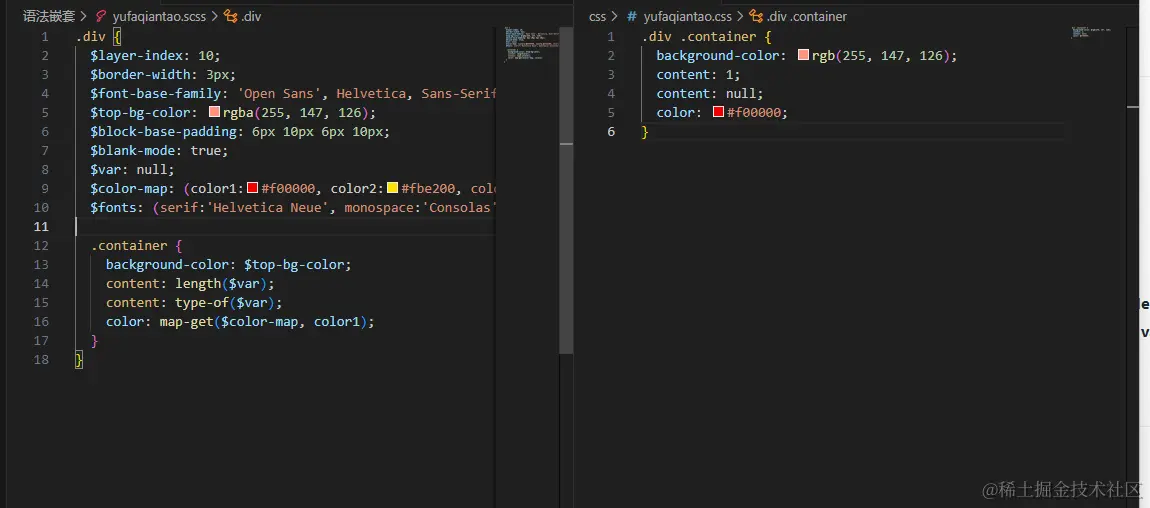The image size is (1150, 508).
Task: Click the $blank-mode: true; line
Action: 159,150
